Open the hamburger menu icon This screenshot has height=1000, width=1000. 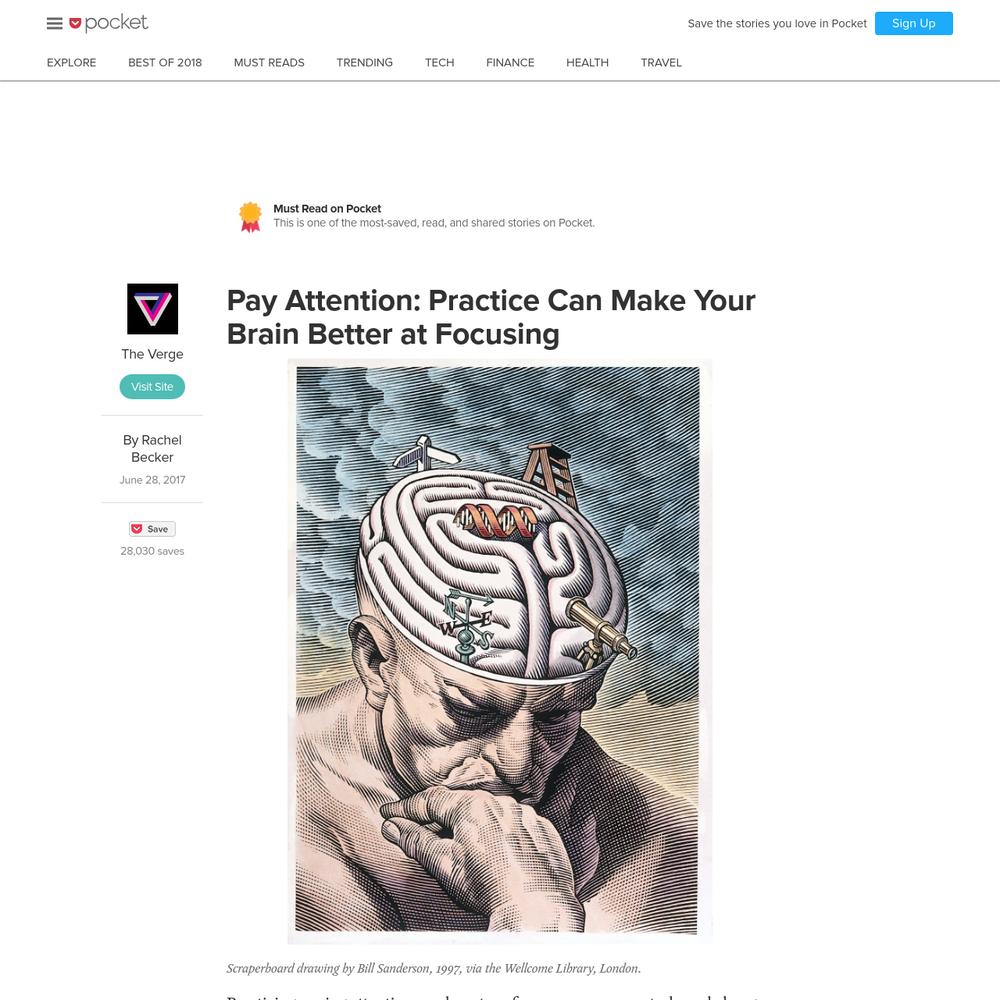pos(55,24)
